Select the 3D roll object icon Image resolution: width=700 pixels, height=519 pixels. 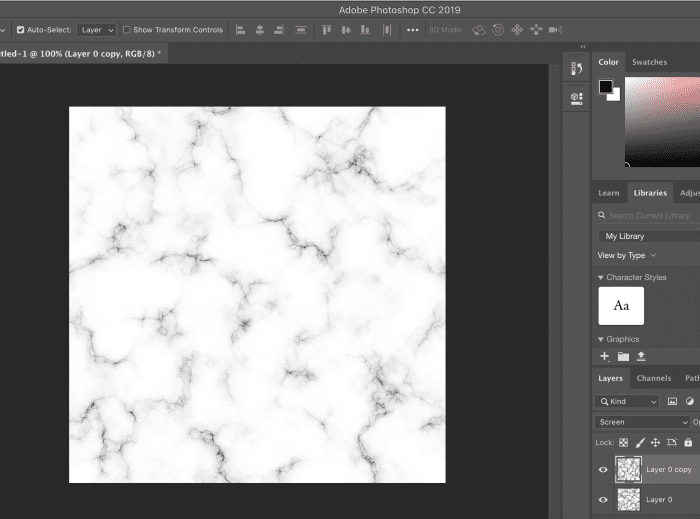pos(498,30)
